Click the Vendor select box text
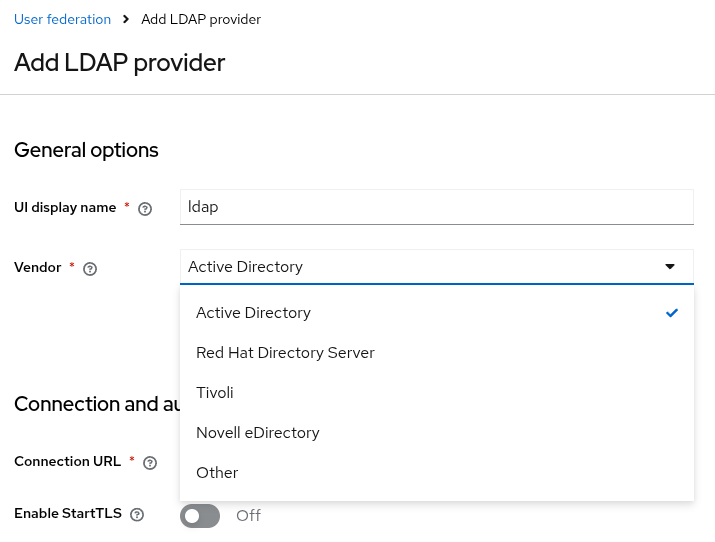The image size is (715, 542). point(246,267)
